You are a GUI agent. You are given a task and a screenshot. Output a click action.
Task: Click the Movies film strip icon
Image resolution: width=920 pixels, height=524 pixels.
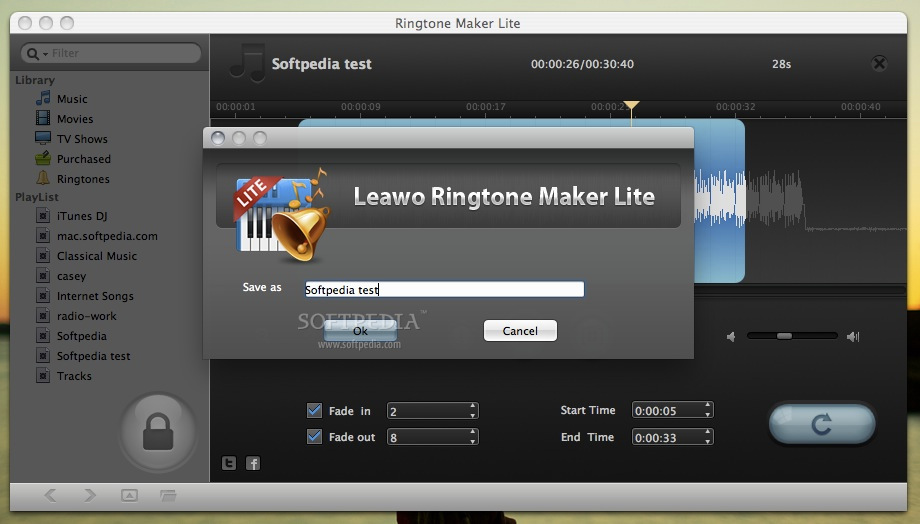pyautogui.click(x=43, y=118)
